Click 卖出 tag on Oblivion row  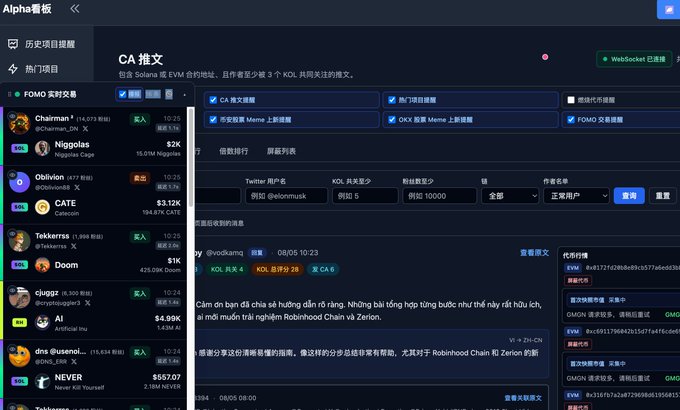(140, 178)
